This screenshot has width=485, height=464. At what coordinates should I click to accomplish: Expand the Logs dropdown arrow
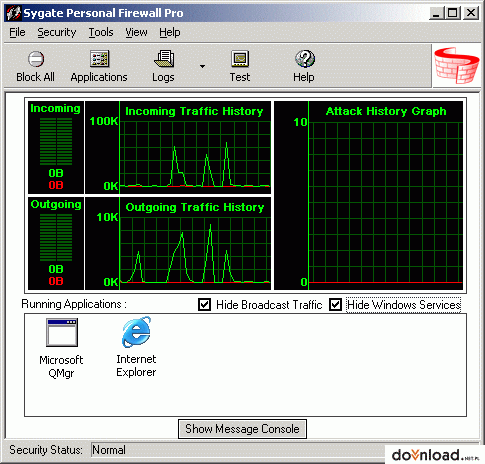(202, 66)
